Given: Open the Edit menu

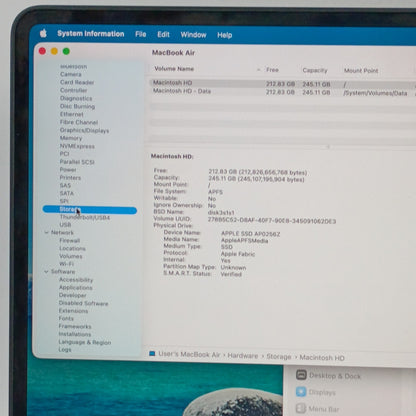Looking at the screenshot, I should click(x=163, y=34).
